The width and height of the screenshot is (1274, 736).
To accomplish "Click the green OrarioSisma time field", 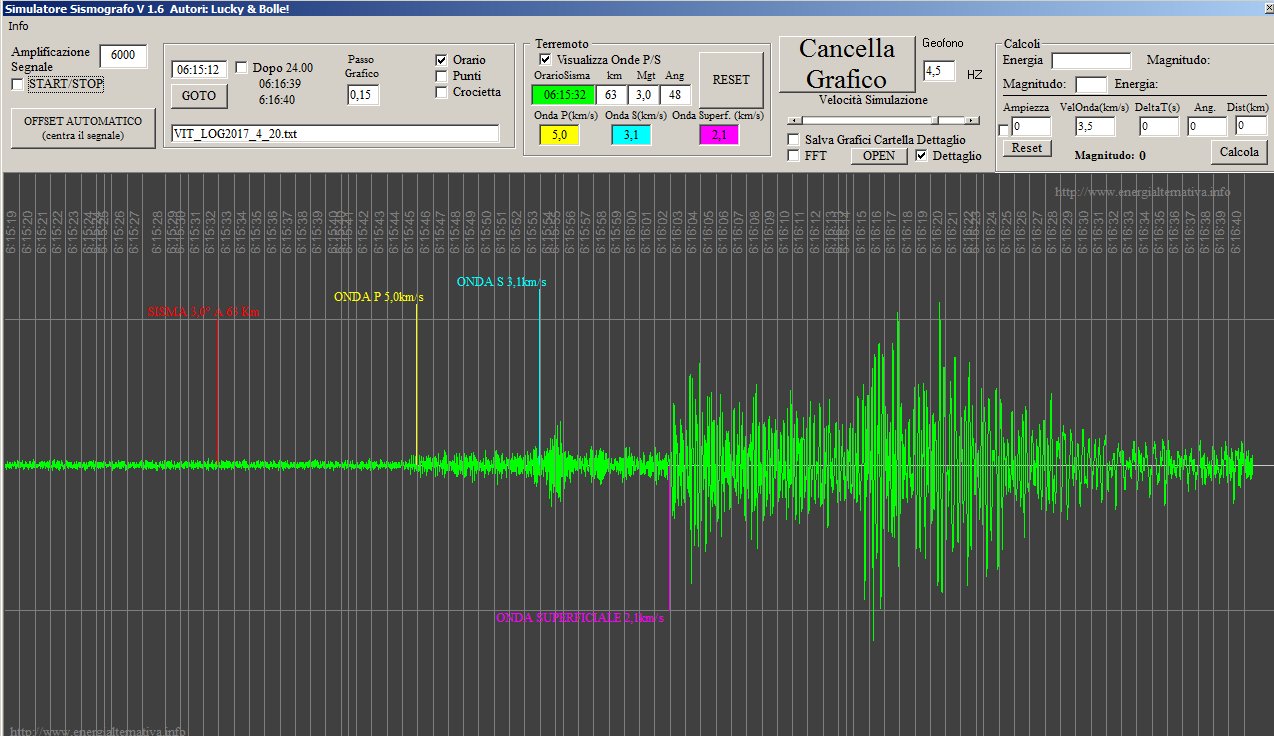I will click(563, 95).
